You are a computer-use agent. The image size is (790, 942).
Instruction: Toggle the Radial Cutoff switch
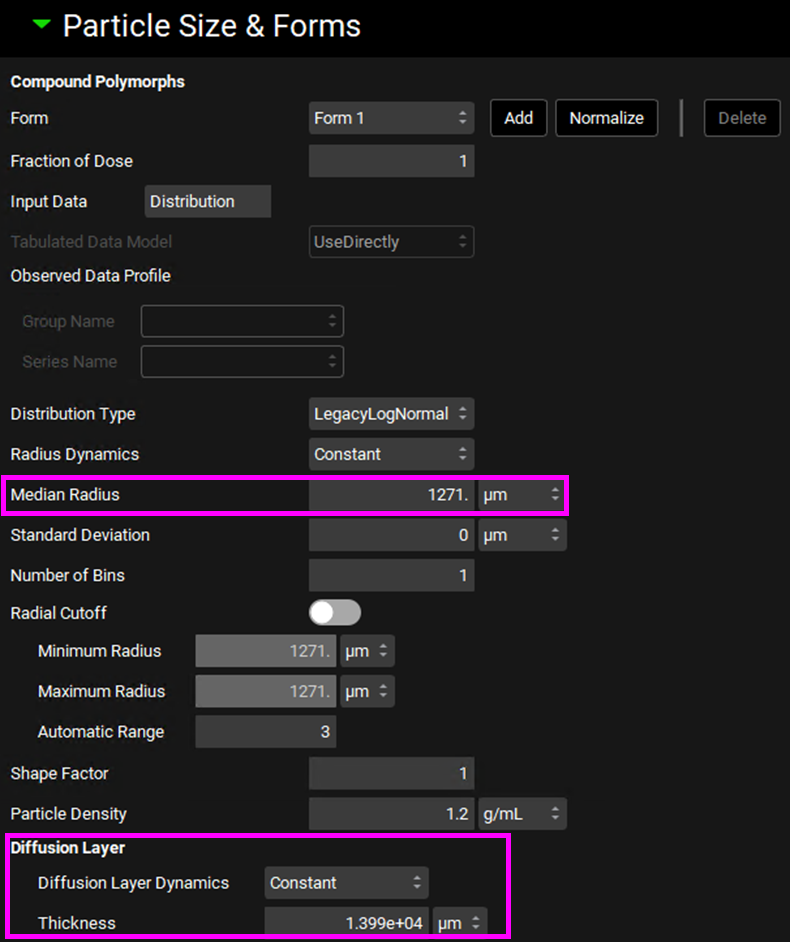(335, 613)
